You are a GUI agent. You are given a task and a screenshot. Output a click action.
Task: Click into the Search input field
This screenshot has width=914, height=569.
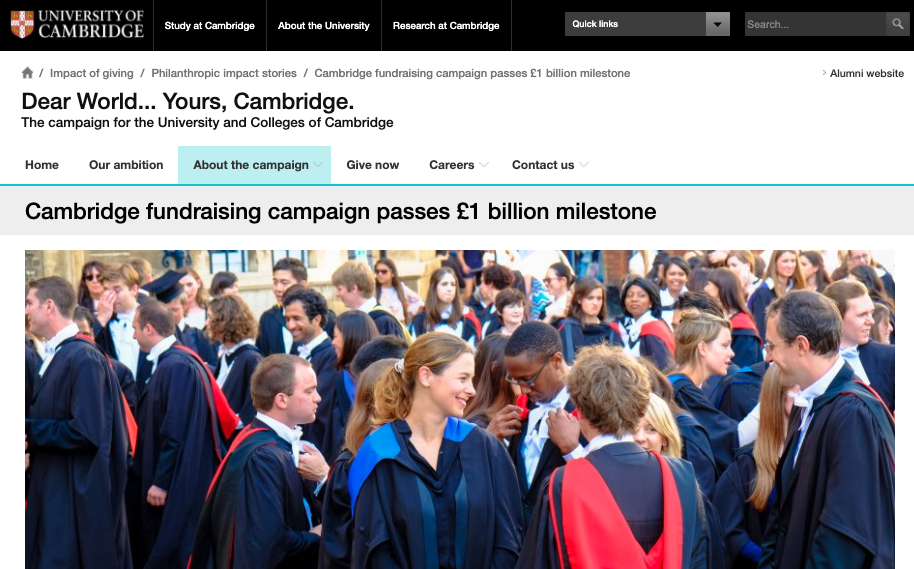pos(815,24)
